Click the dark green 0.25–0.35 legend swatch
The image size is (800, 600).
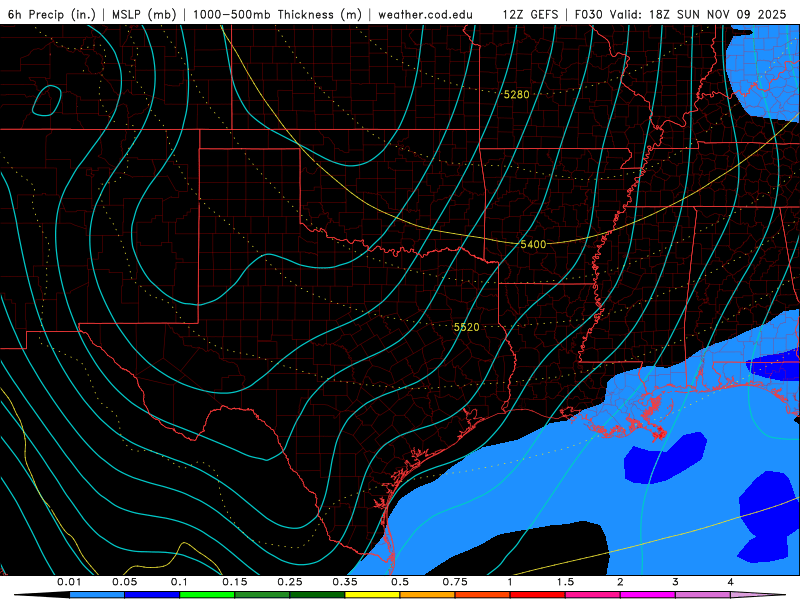317,595
